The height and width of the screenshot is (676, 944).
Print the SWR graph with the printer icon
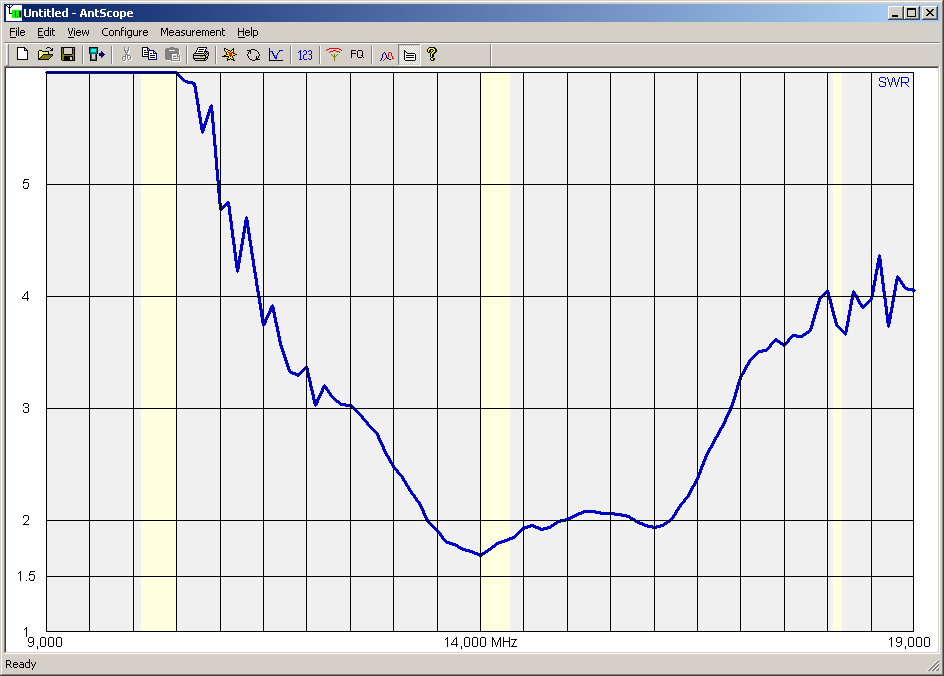tap(201, 54)
